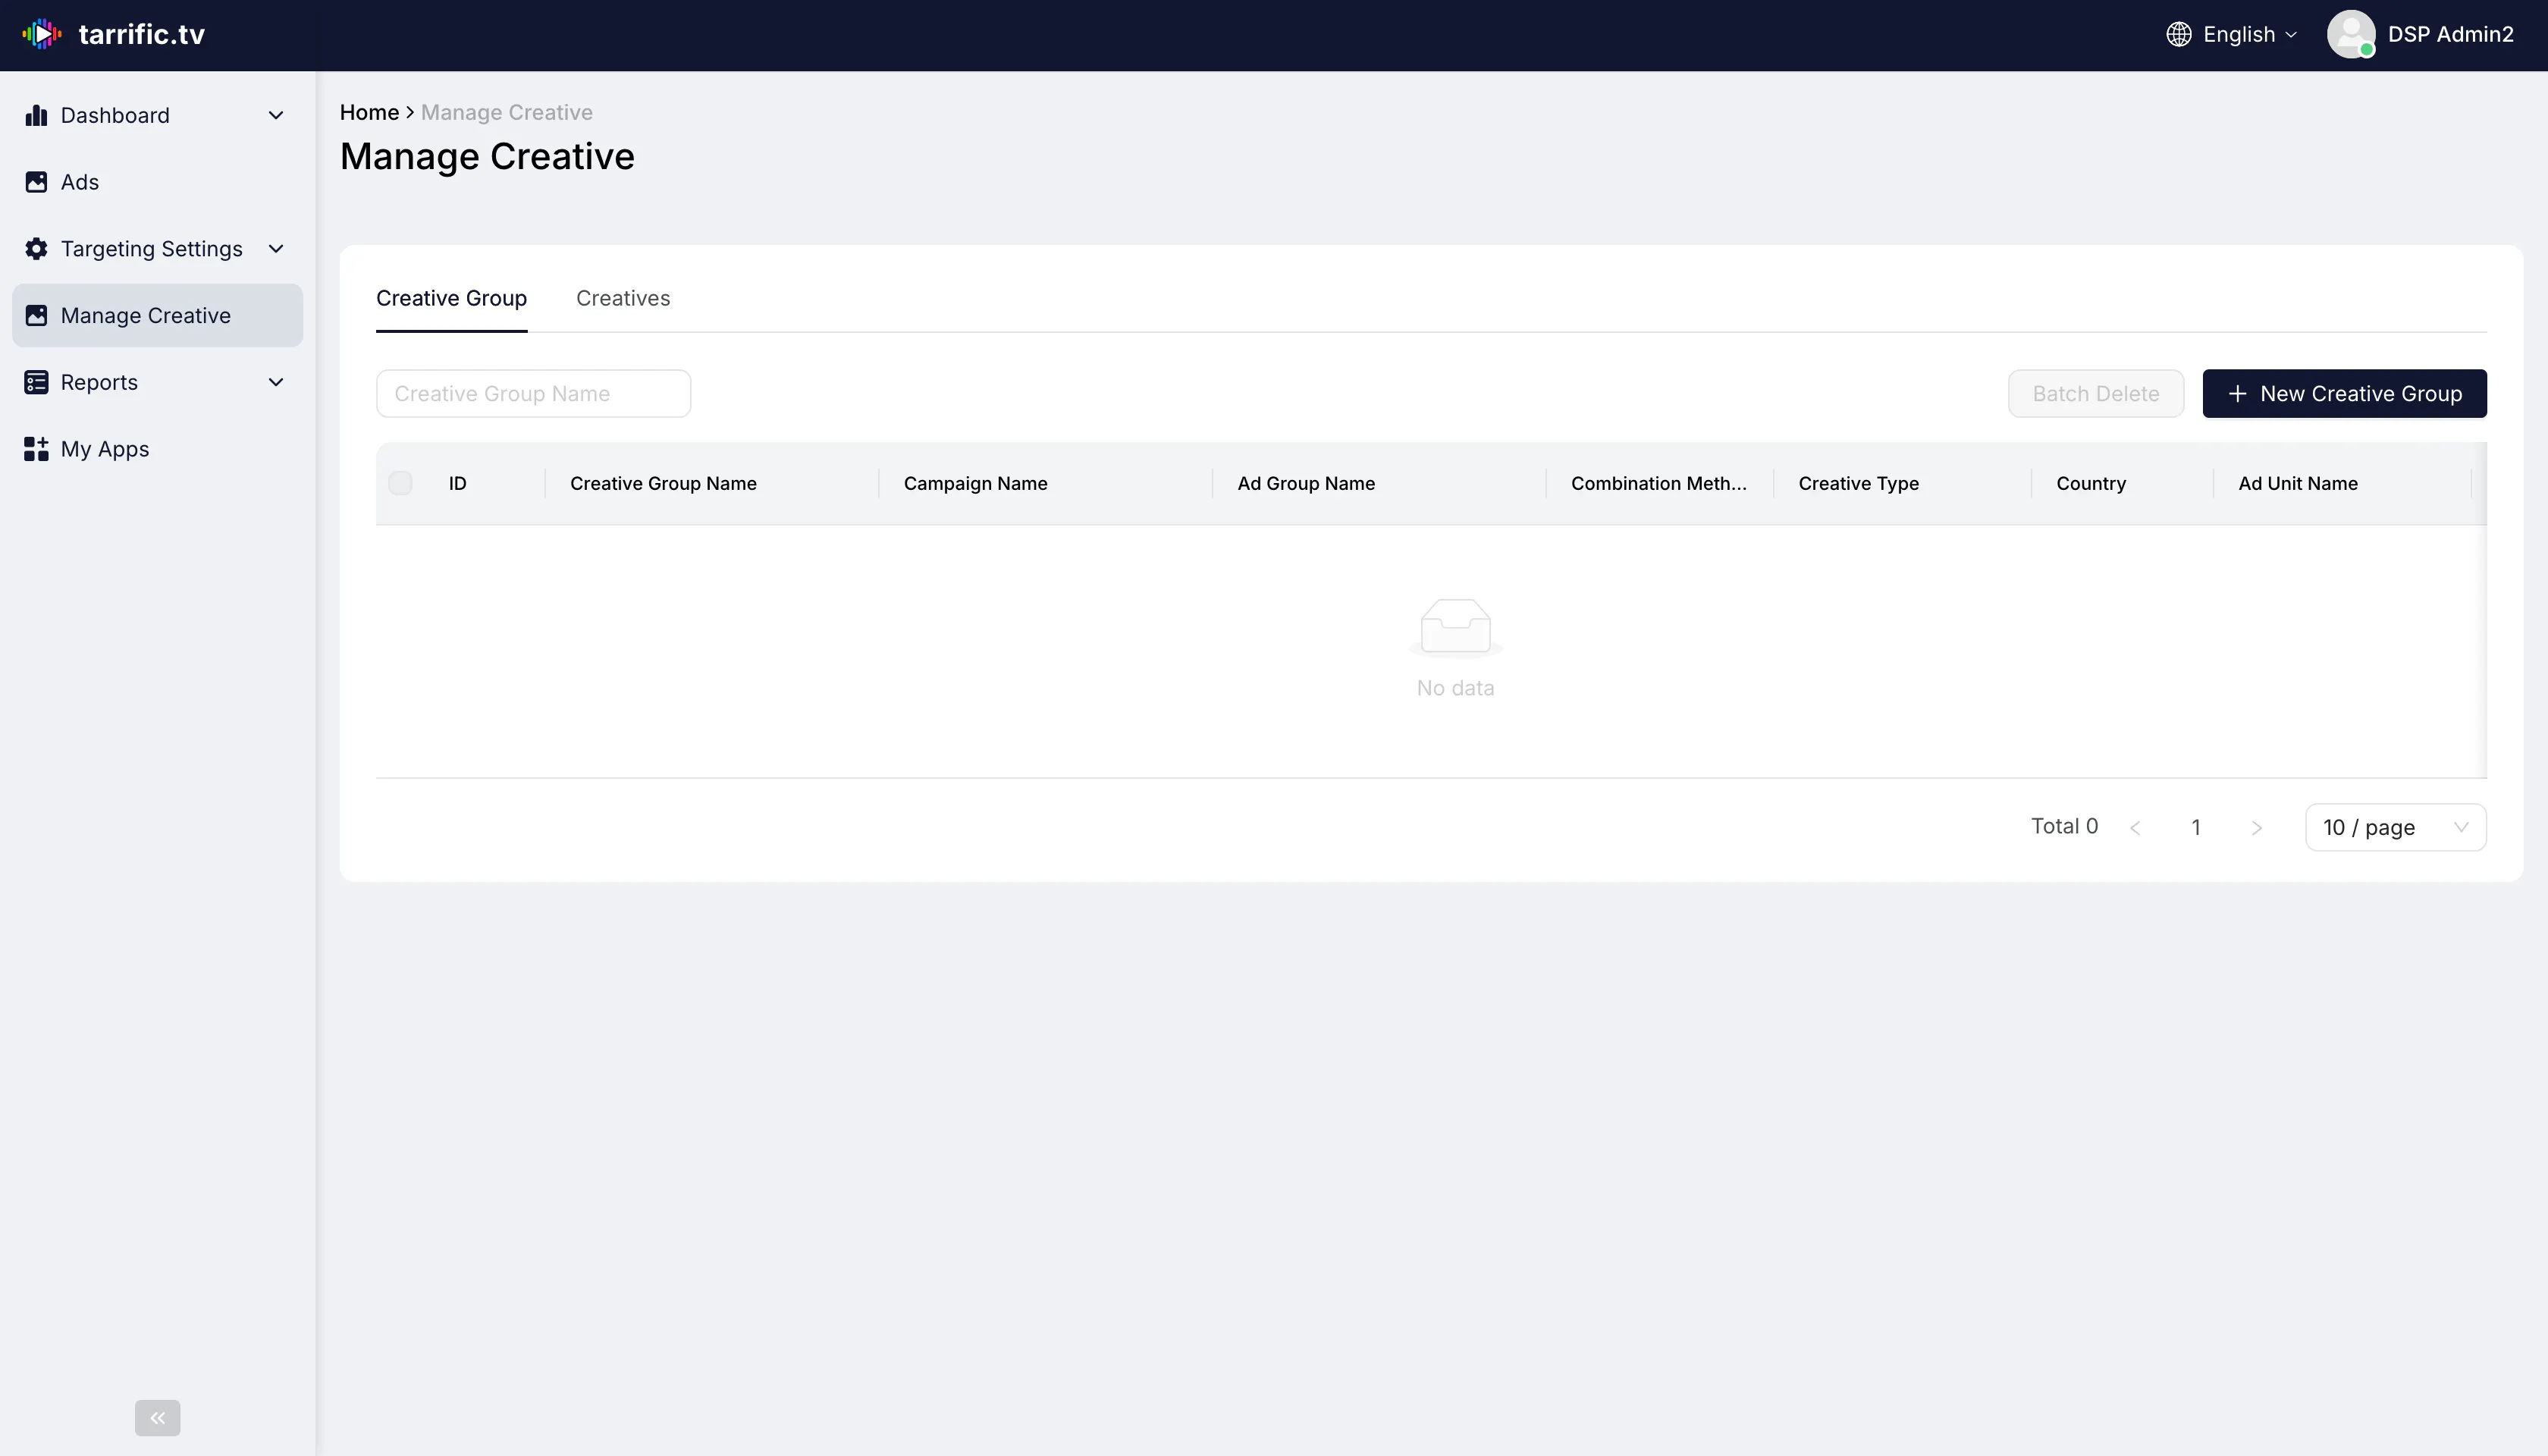Click the Total 0 text
2548x1456 pixels.
tap(2064, 827)
